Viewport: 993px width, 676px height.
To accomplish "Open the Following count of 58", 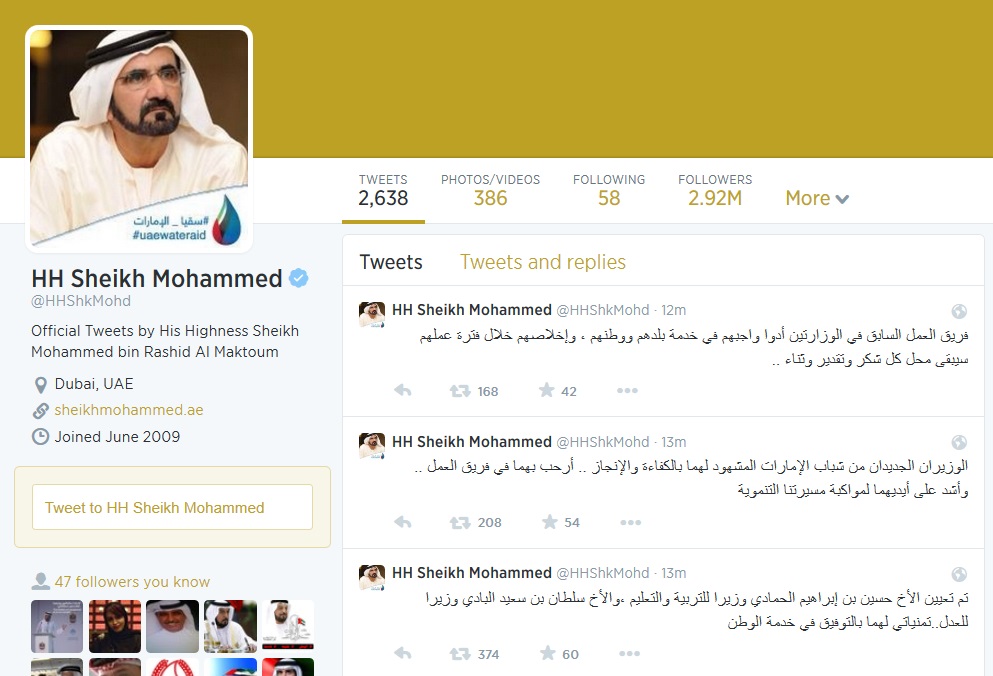I will click(x=609, y=190).
